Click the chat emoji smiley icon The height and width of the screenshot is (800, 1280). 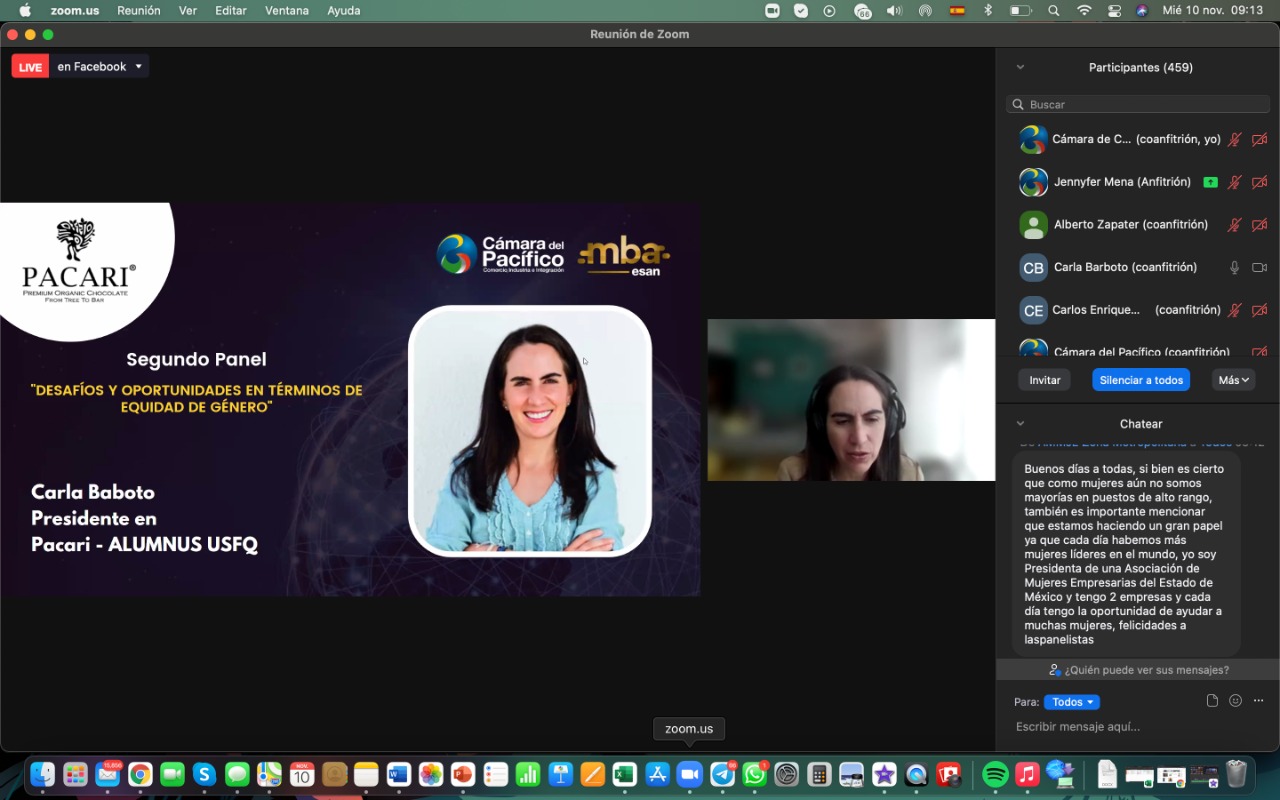(x=1235, y=701)
